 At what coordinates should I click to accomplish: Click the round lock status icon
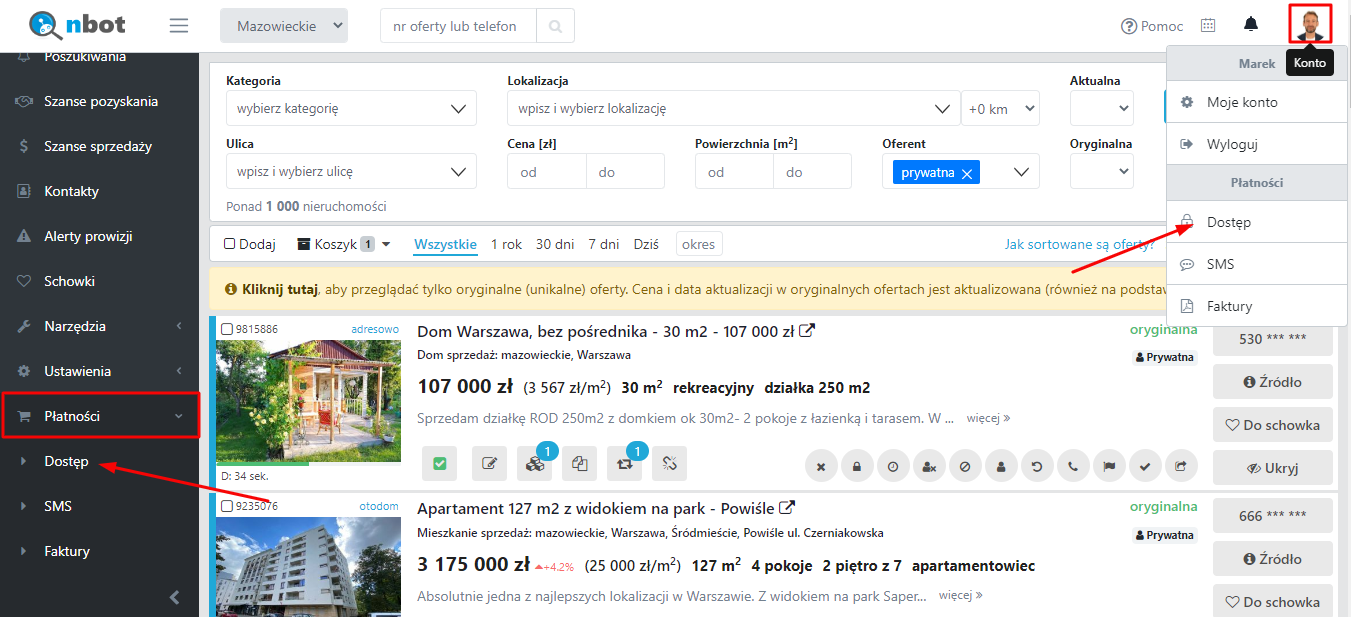[857, 466]
